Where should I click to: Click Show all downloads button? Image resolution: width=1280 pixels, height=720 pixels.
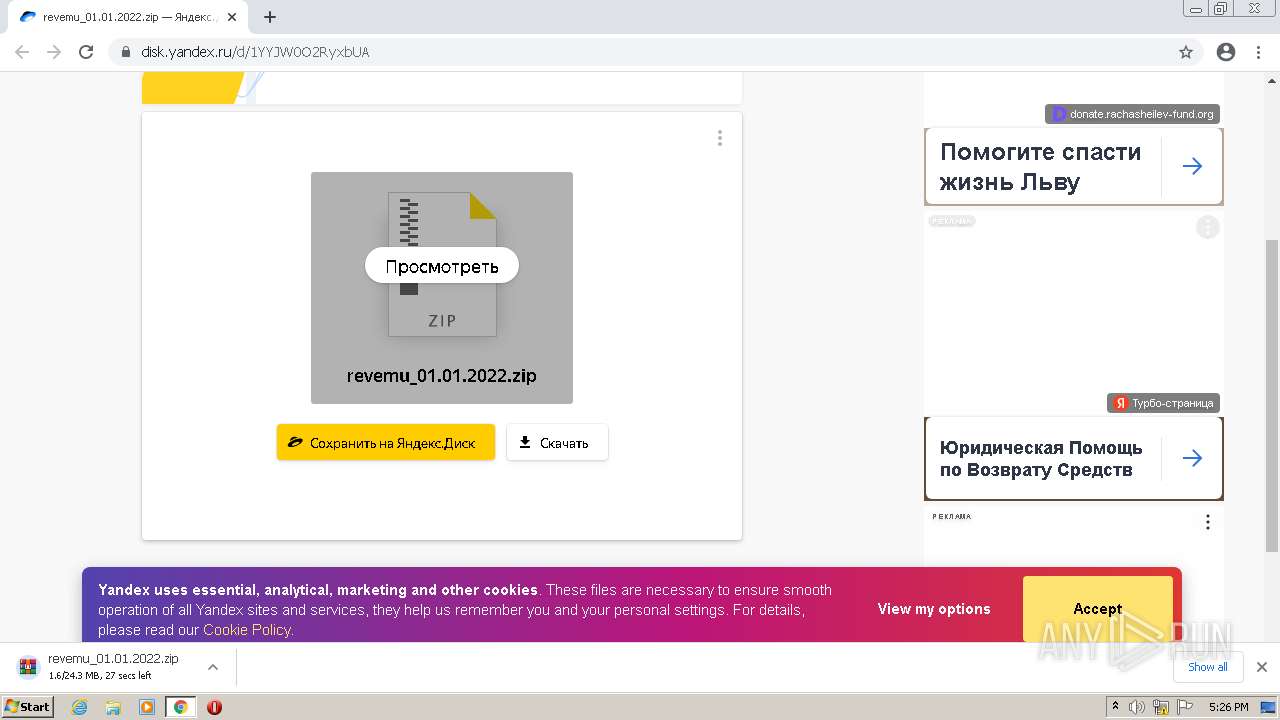point(1208,667)
